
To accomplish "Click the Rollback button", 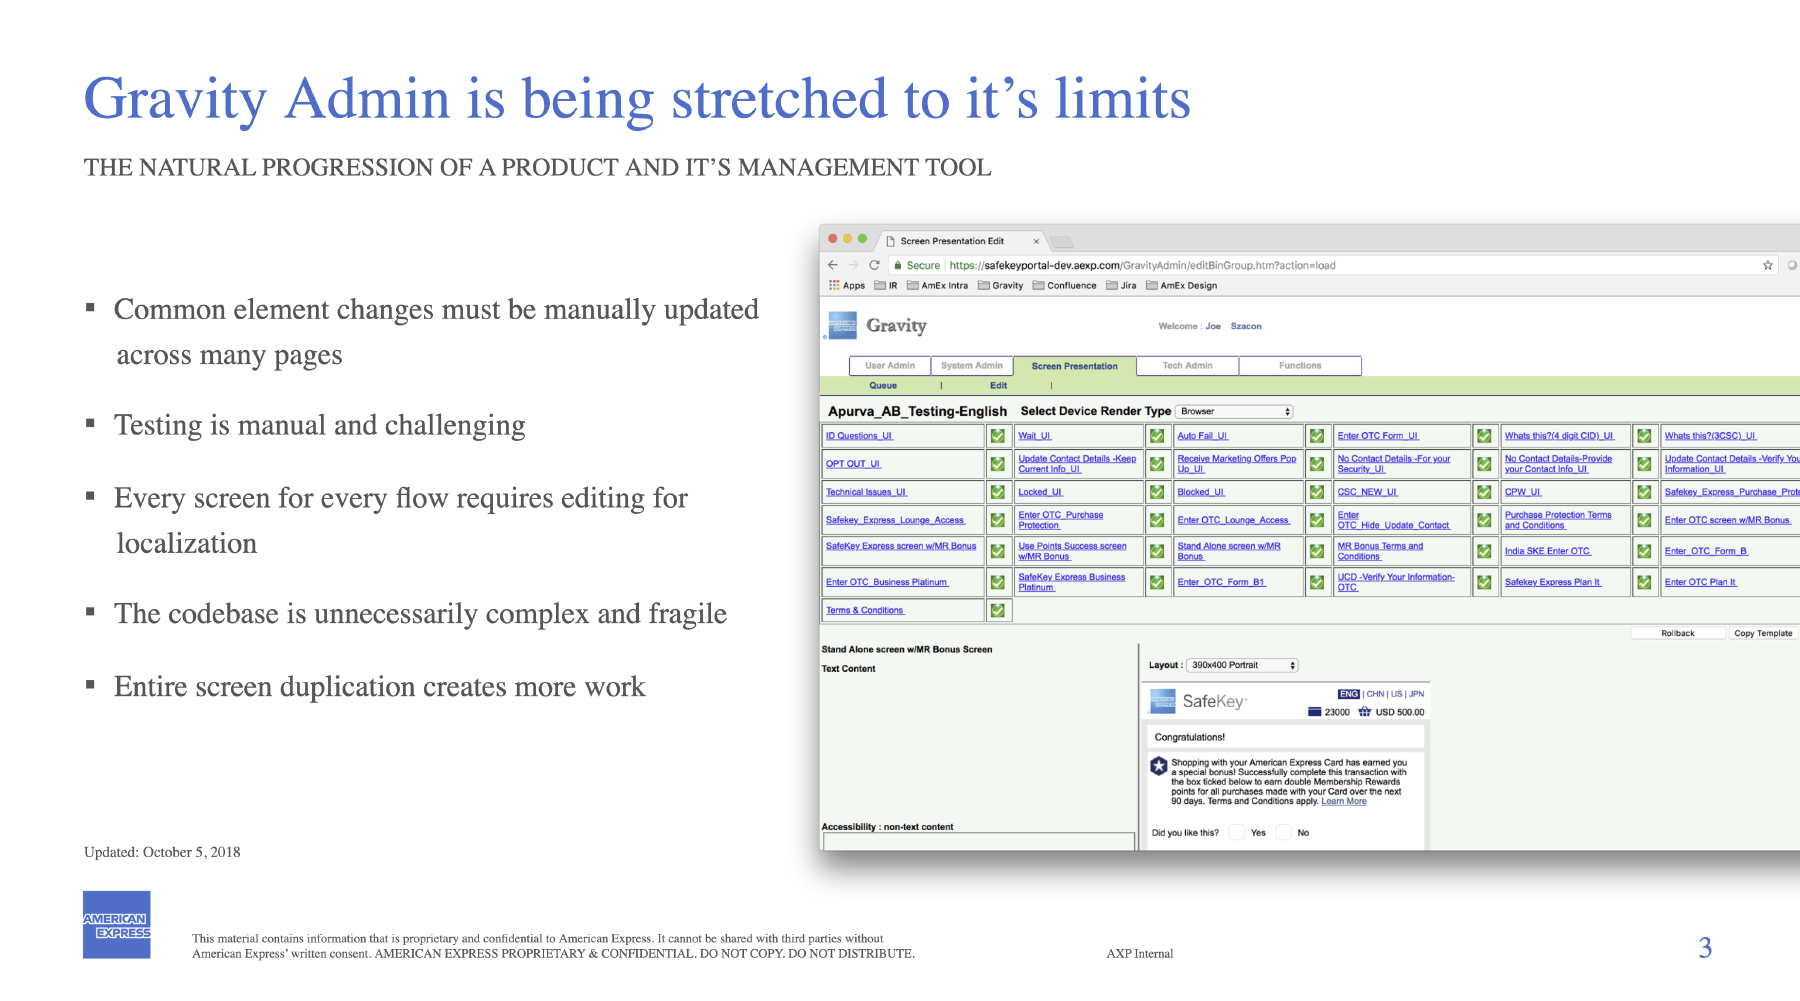I will pos(1677,633).
